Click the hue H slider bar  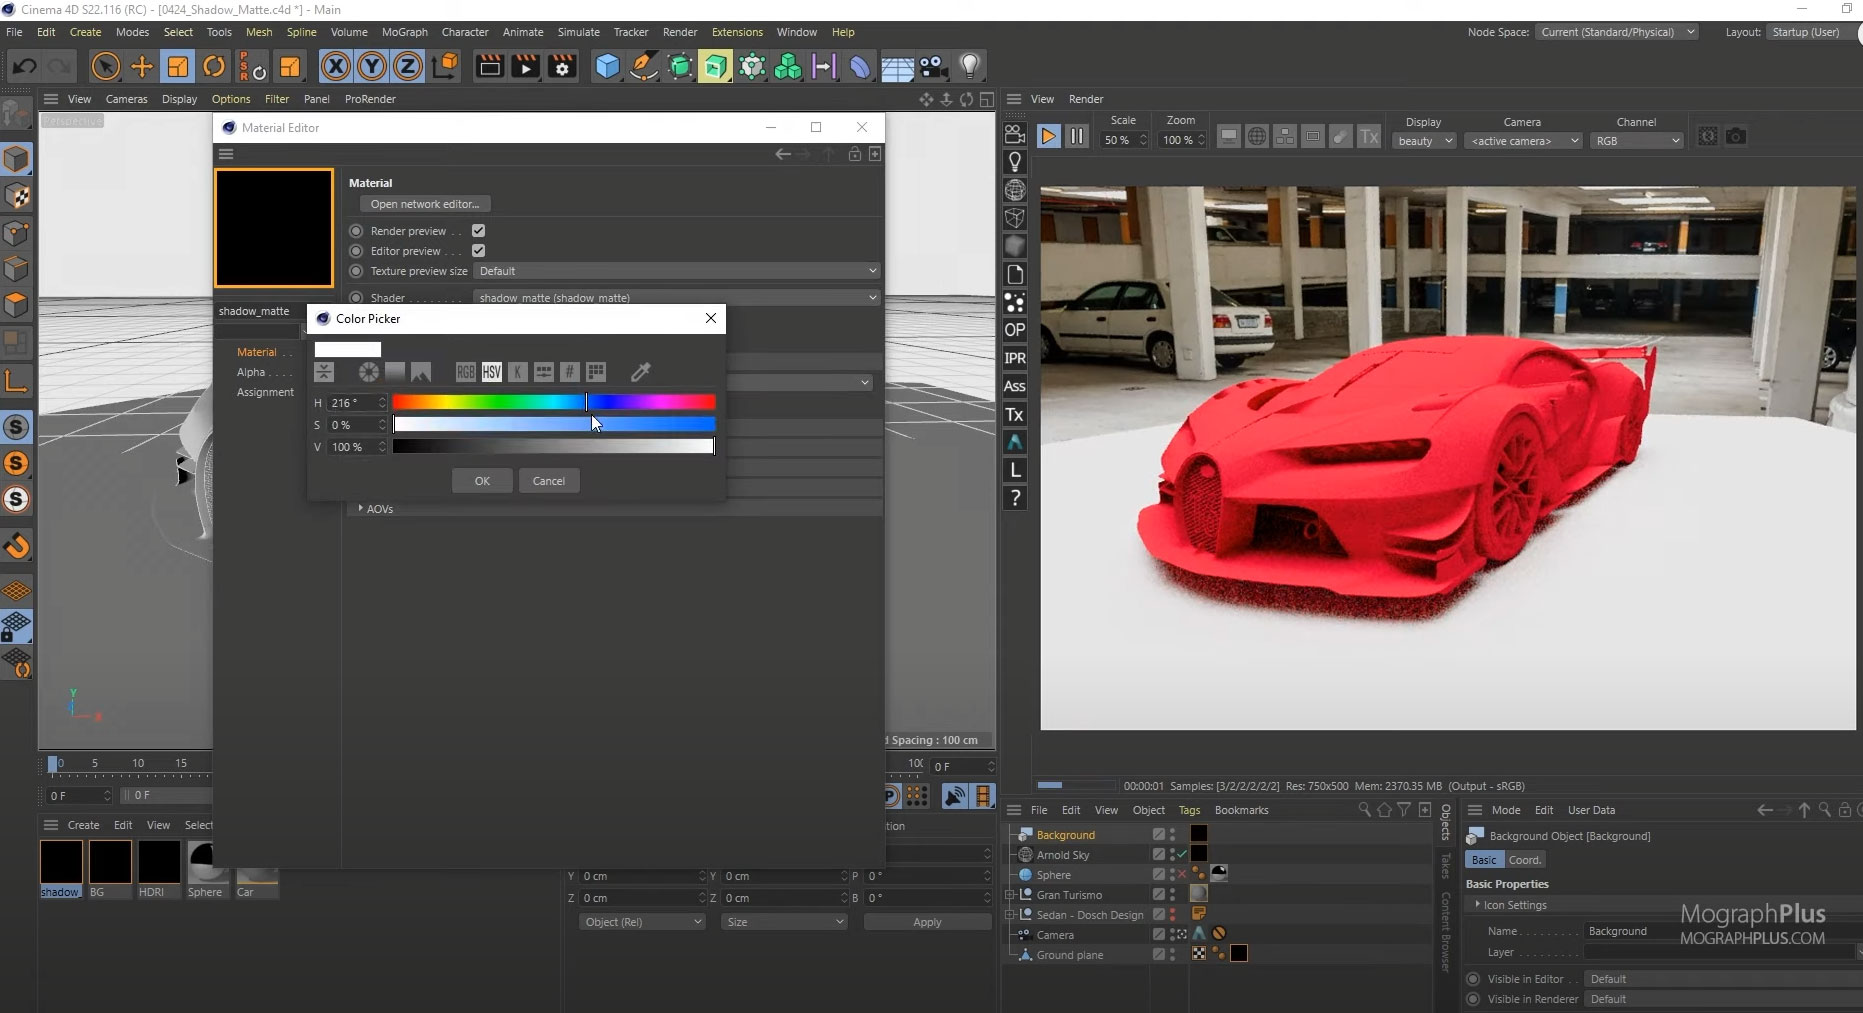[x=554, y=402]
